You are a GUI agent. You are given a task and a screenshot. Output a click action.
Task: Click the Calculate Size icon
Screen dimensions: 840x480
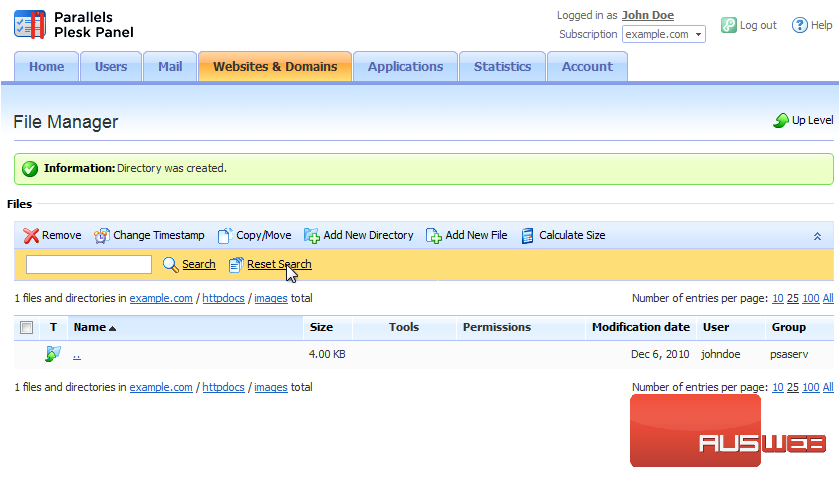[x=528, y=236]
